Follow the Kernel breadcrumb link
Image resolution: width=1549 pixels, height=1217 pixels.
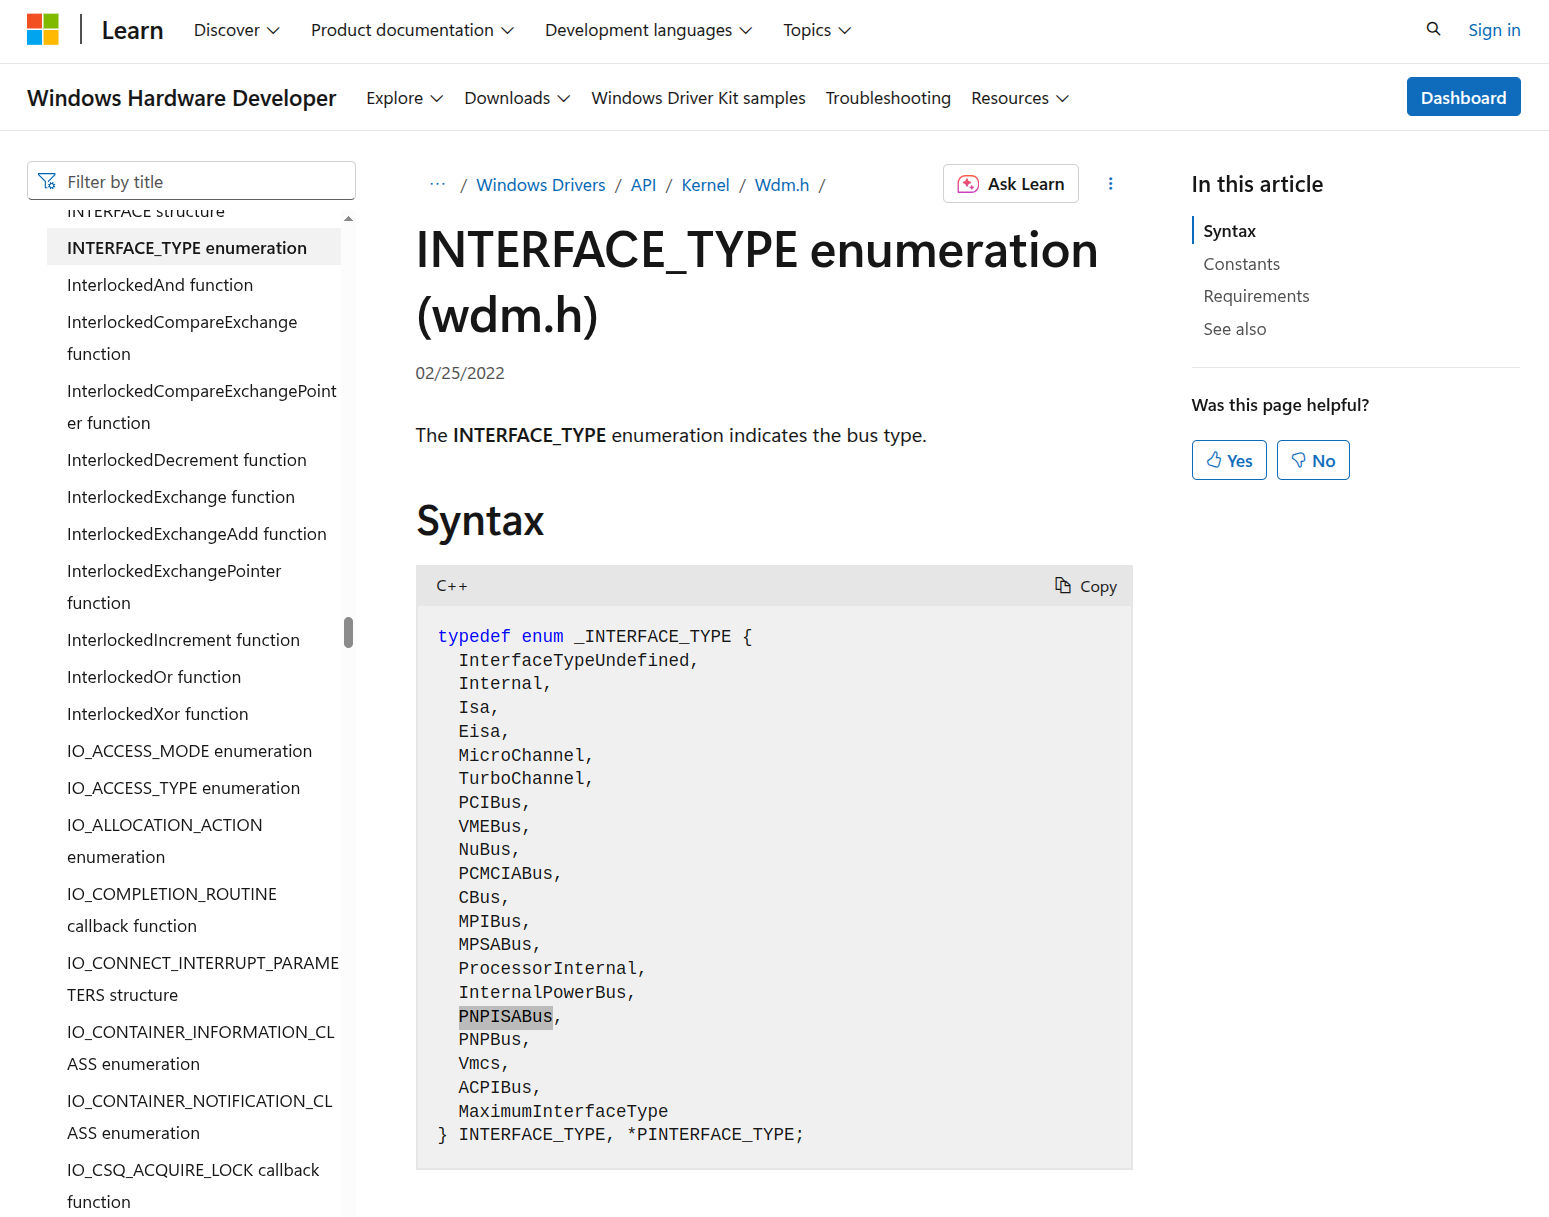point(705,185)
